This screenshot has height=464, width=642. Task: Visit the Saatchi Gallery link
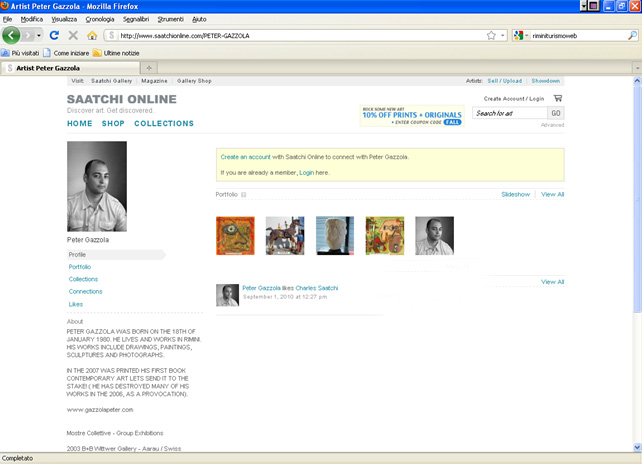pyautogui.click(x=111, y=81)
